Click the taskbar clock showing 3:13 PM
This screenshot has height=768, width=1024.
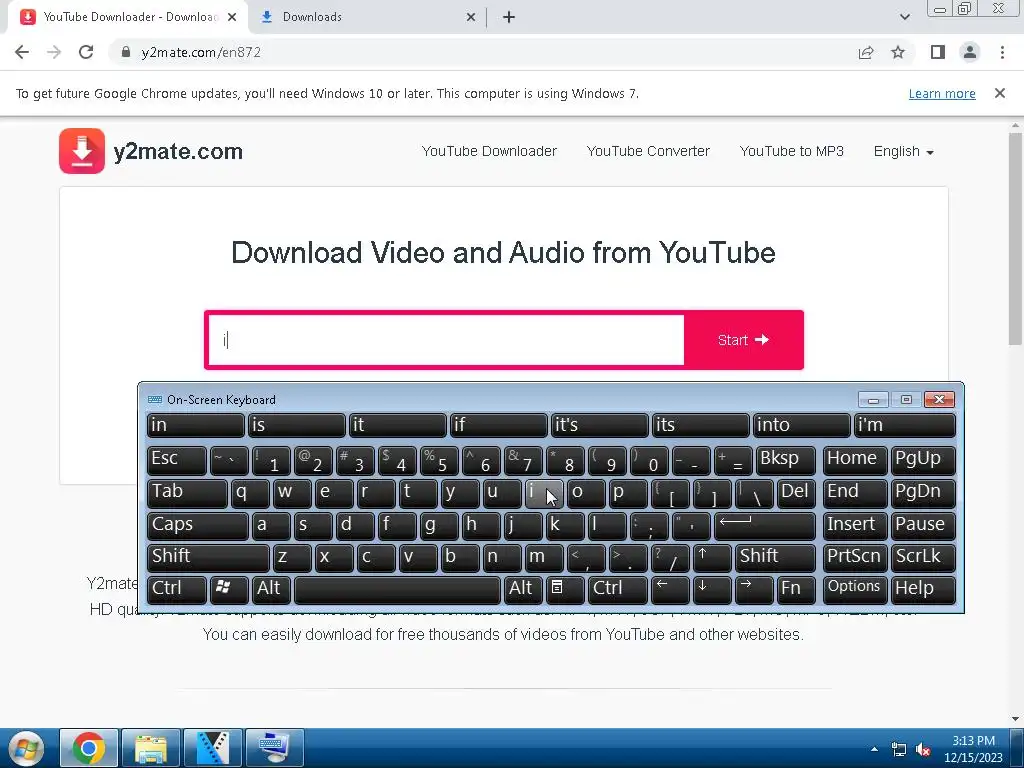tap(973, 749)
